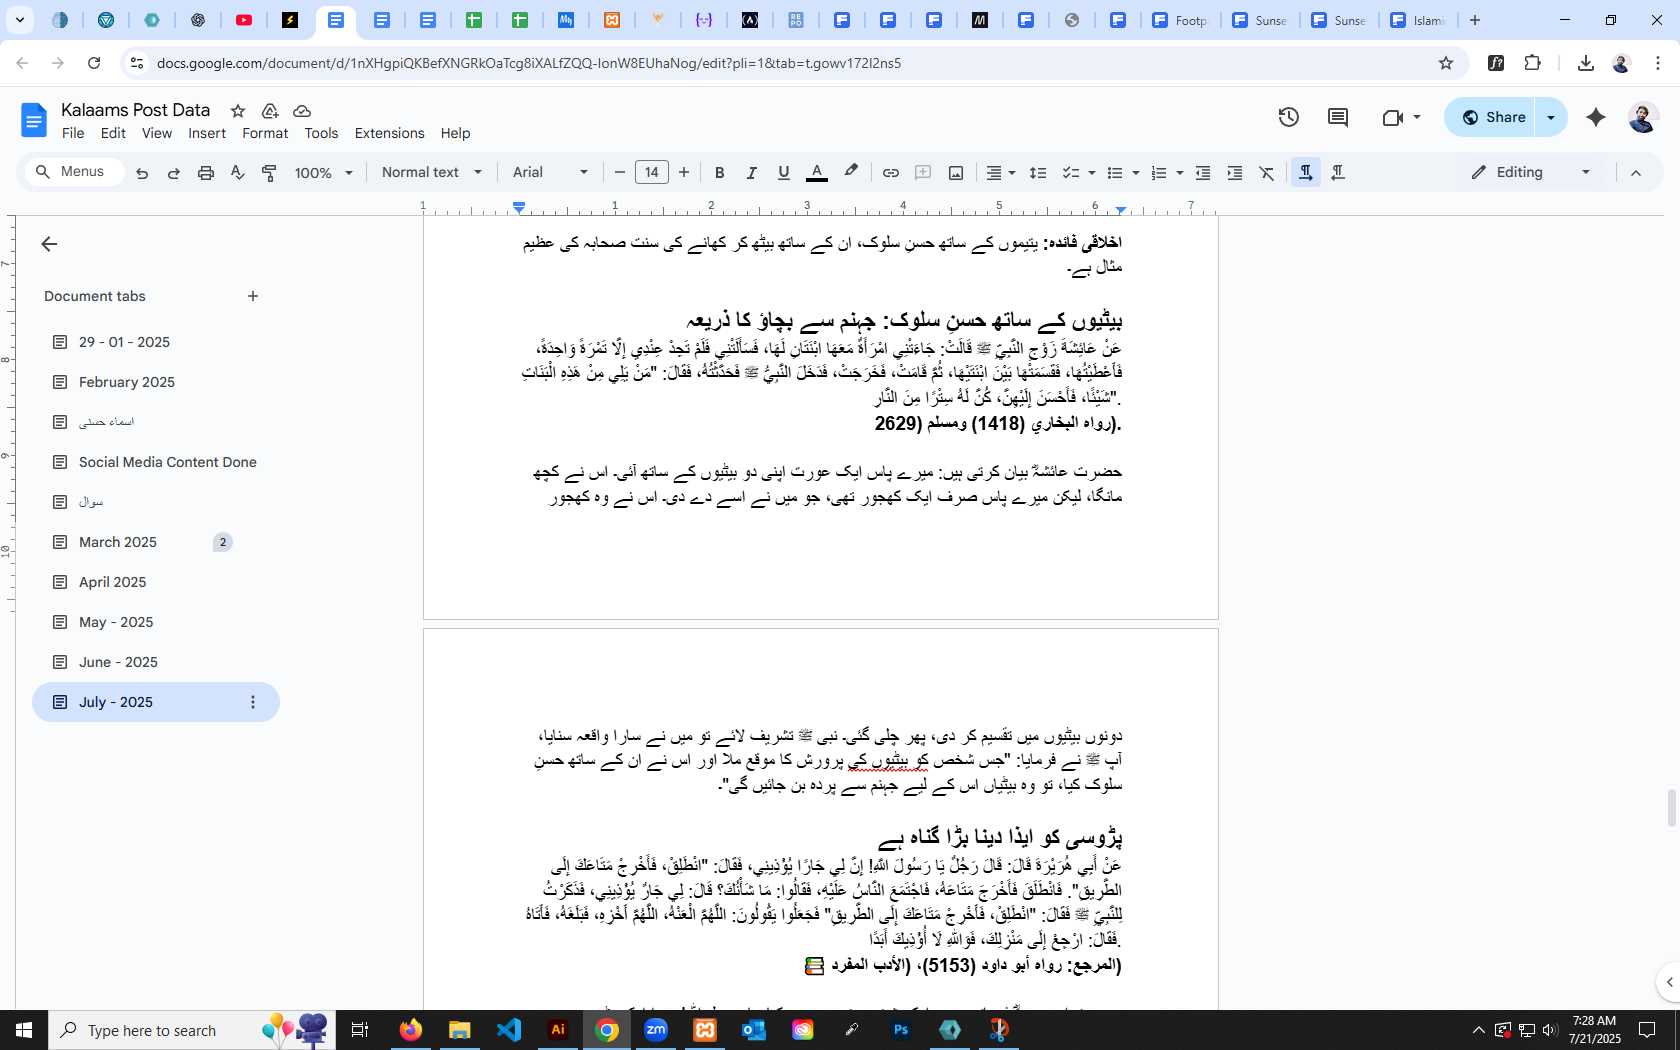The width and height of the screenshot is (1680, 1050).
Task: Move document using folder move icon
Action: coord(270,111)
